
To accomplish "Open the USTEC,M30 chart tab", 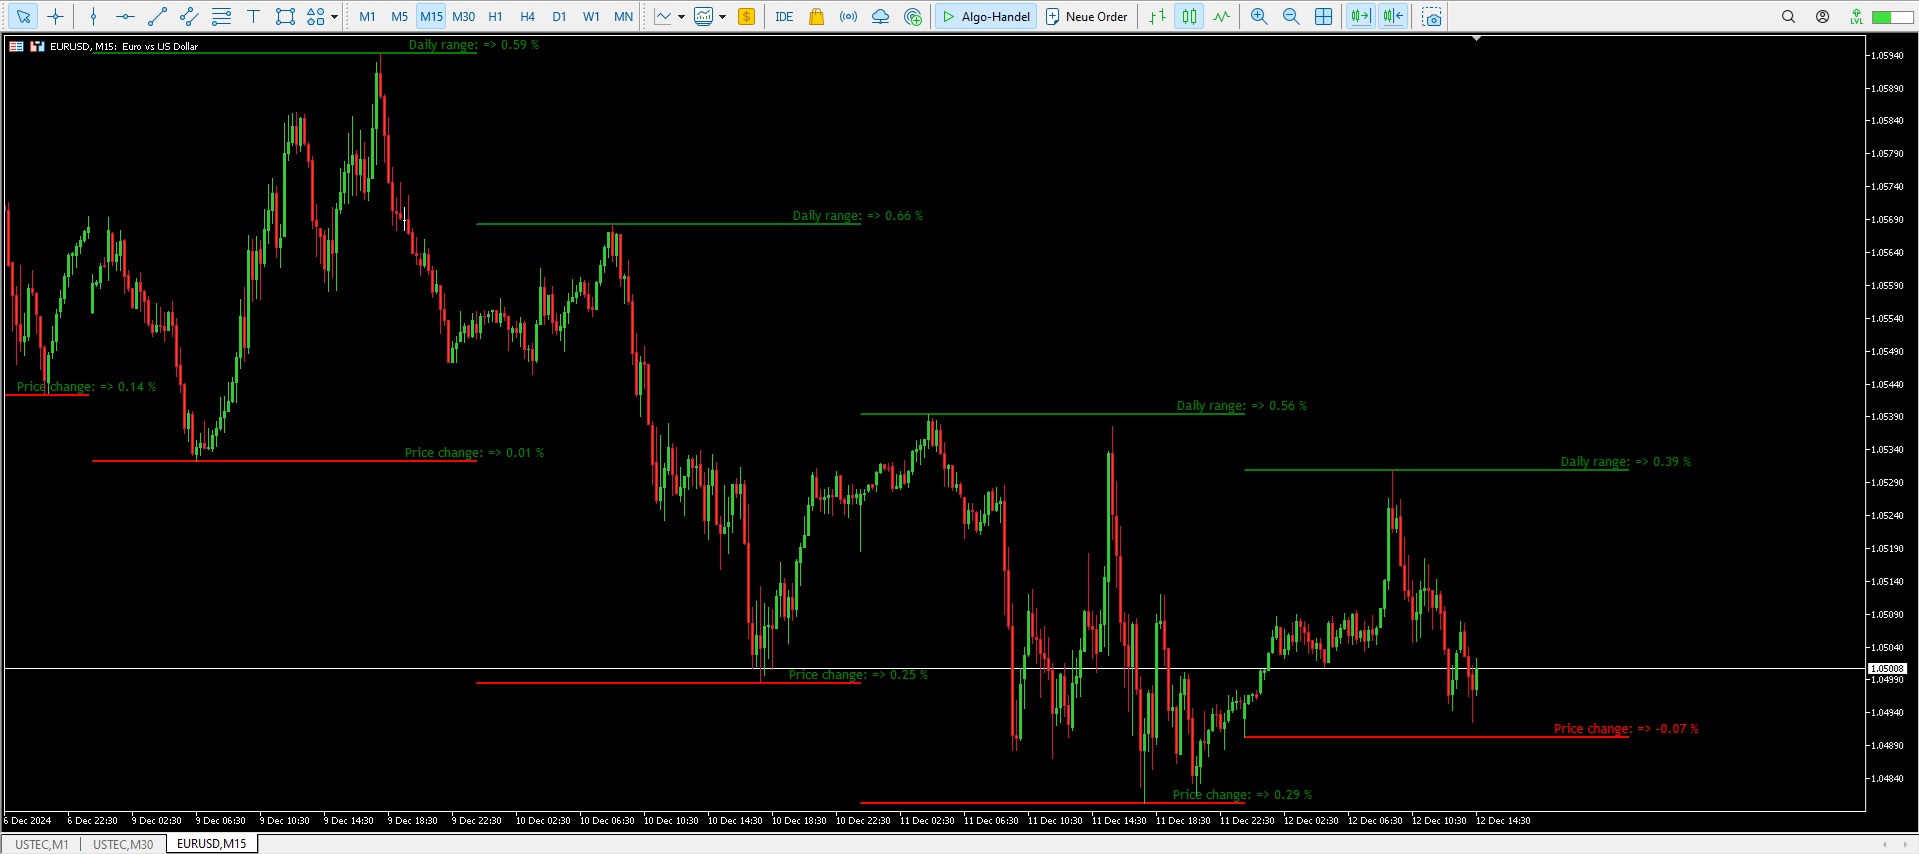I will tap(123, 844).
